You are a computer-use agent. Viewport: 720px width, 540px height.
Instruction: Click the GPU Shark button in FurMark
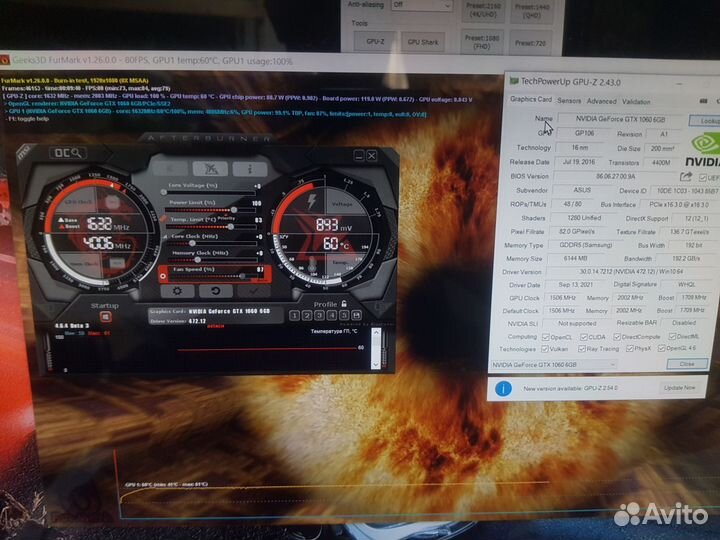pos(423,42)
